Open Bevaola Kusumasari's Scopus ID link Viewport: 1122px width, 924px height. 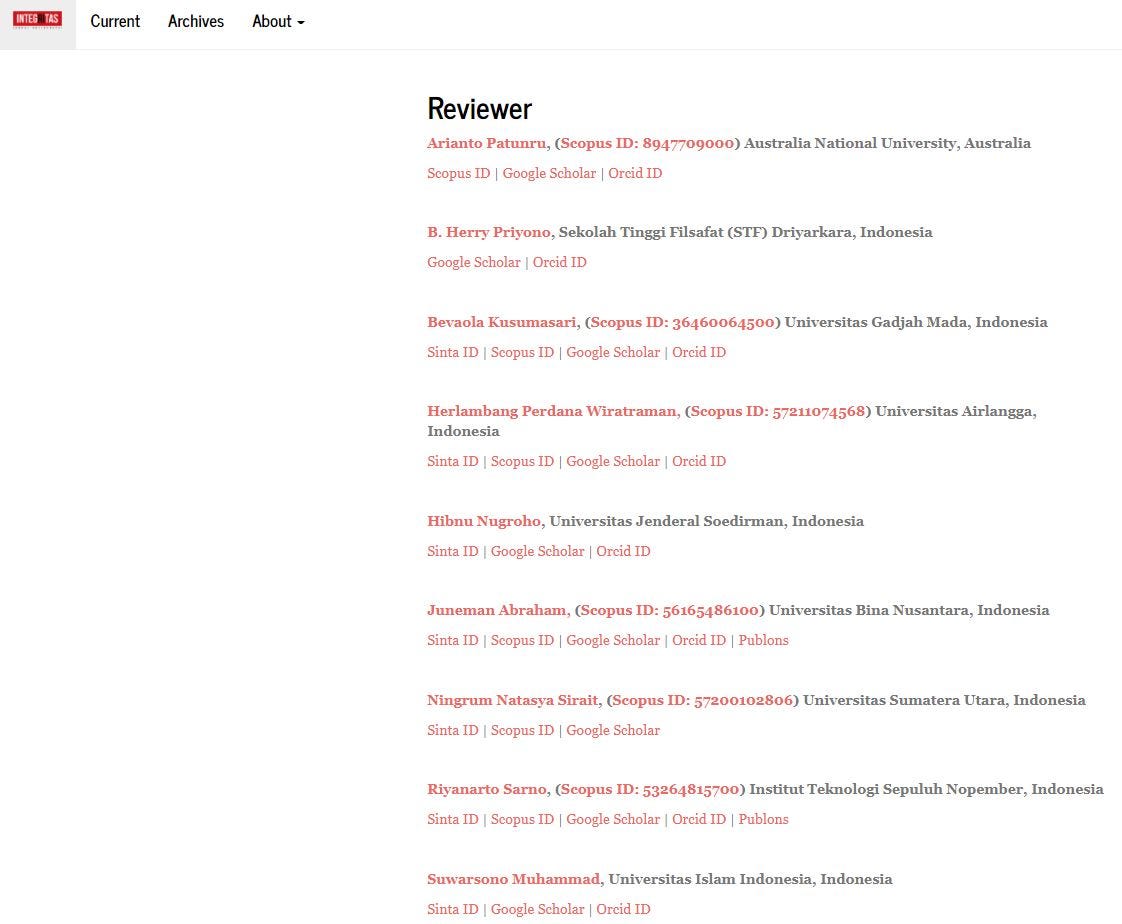pyautogui.click(x=522, y=352)
